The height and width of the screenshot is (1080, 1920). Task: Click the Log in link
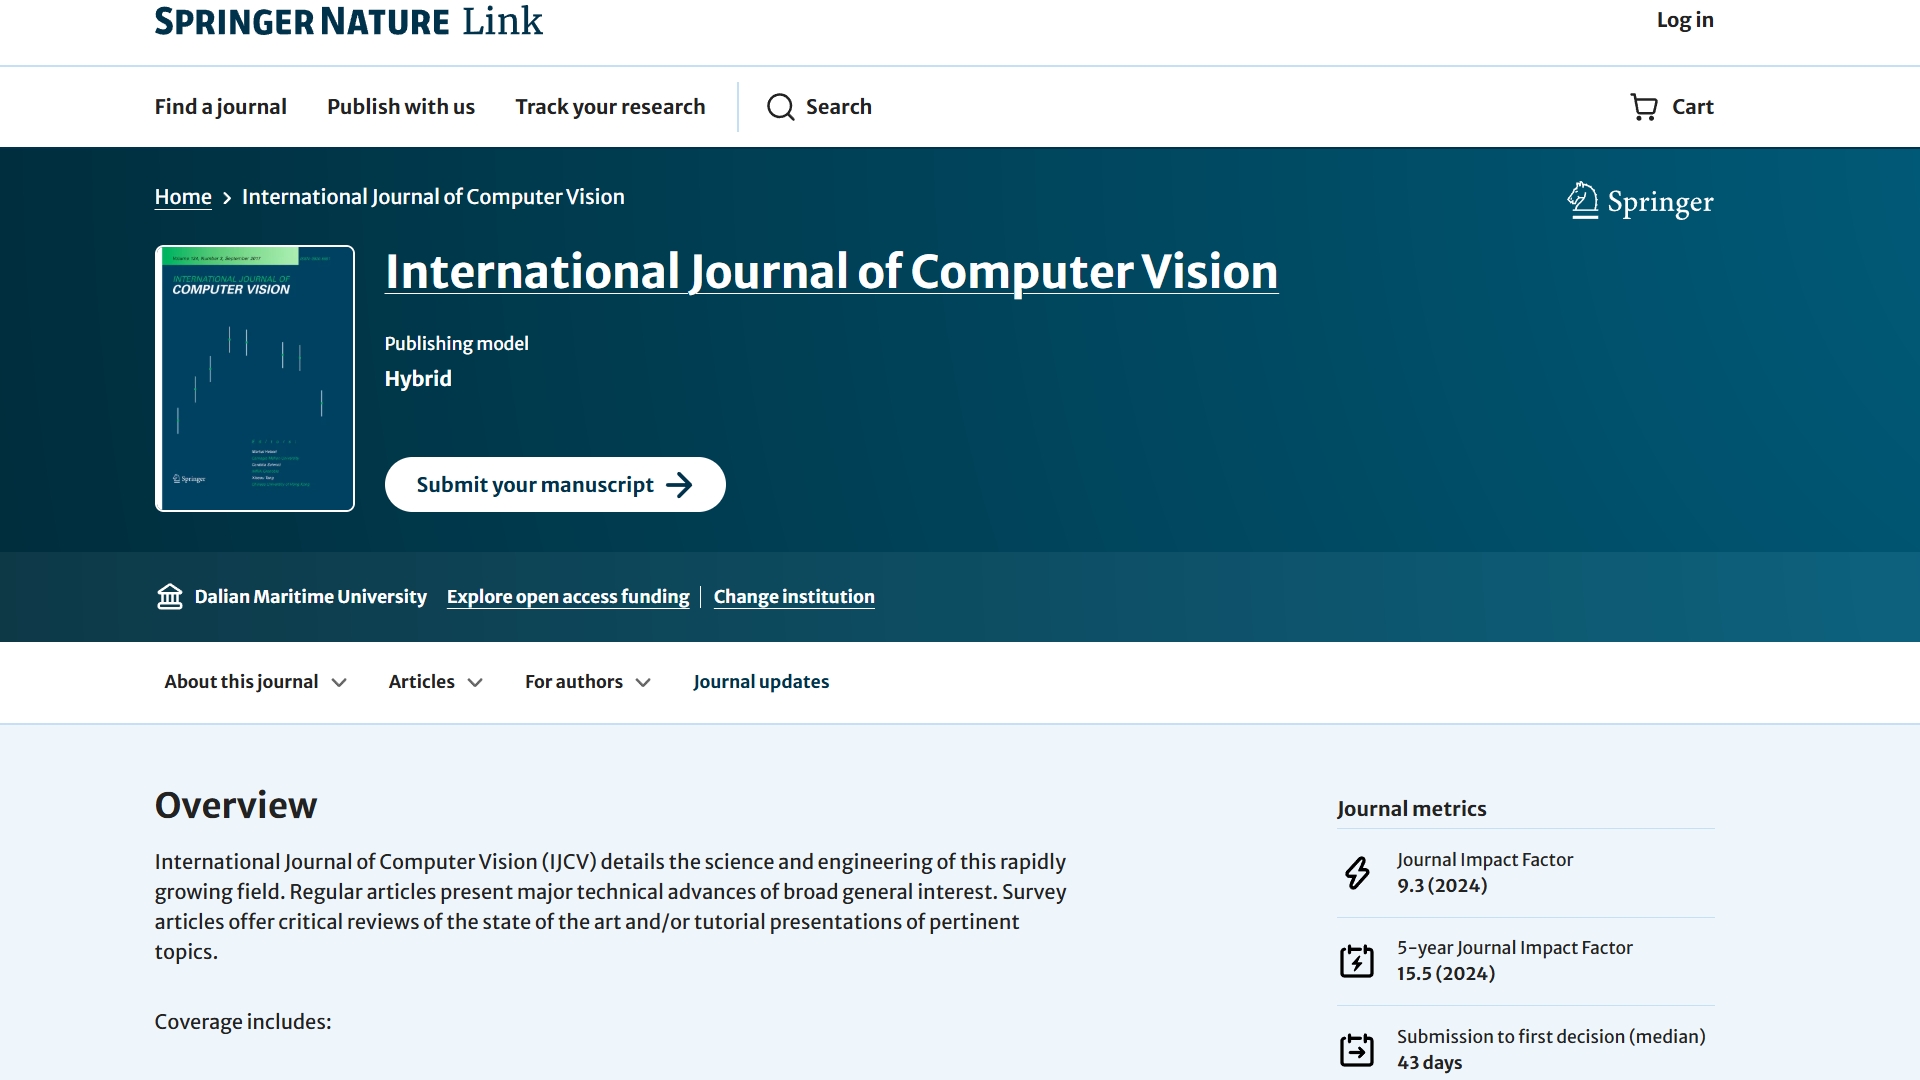[1684, 20]
